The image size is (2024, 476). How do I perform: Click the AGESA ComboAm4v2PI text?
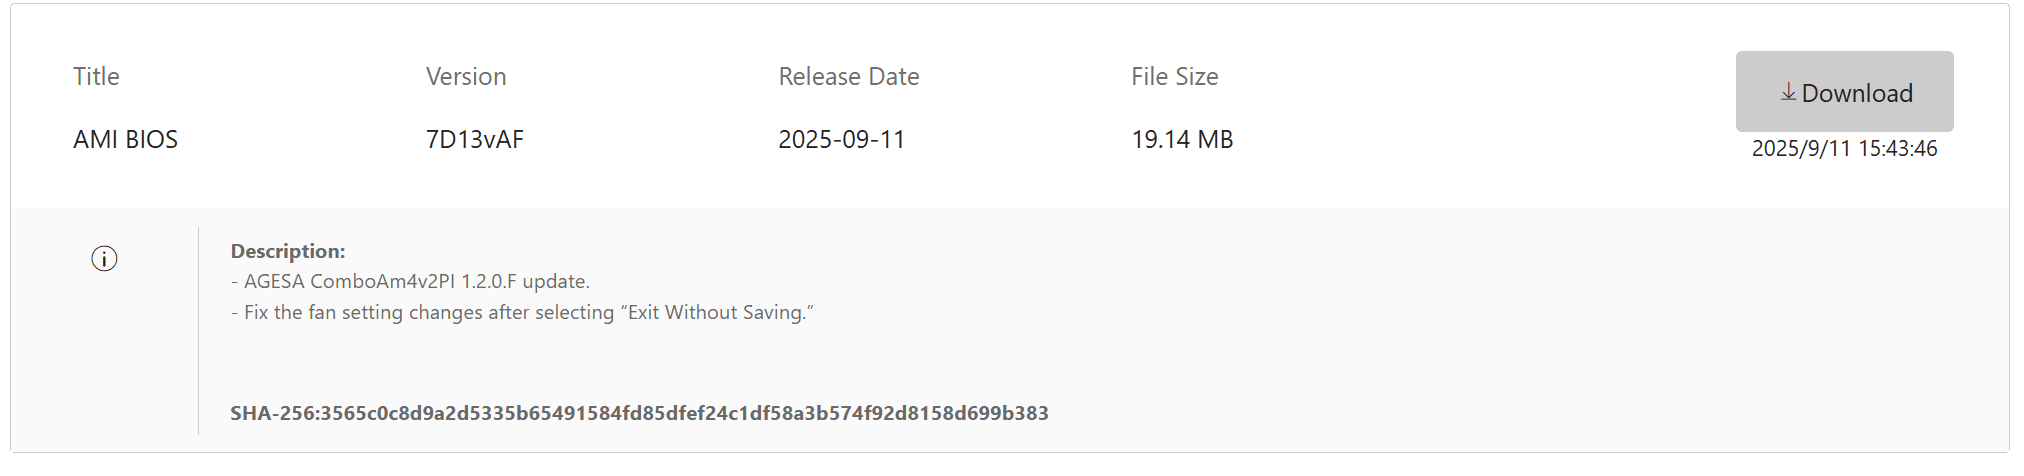pyautogui.click(x=350, y=282)
